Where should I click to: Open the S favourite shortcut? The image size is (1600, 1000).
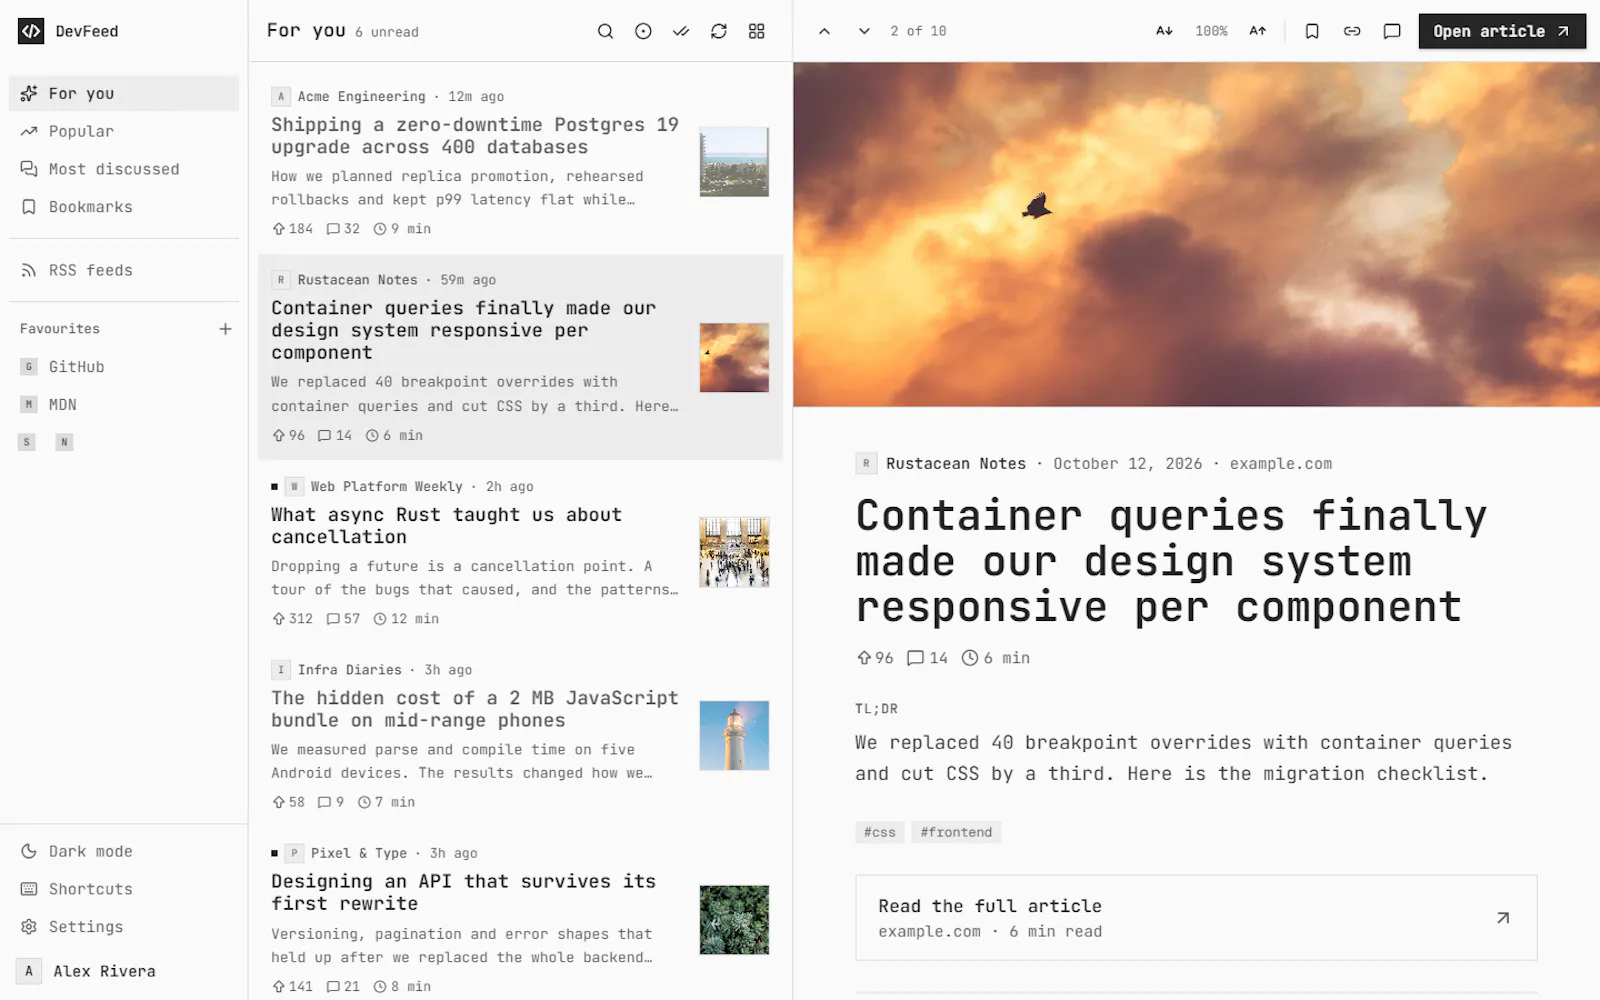[27, 442]
